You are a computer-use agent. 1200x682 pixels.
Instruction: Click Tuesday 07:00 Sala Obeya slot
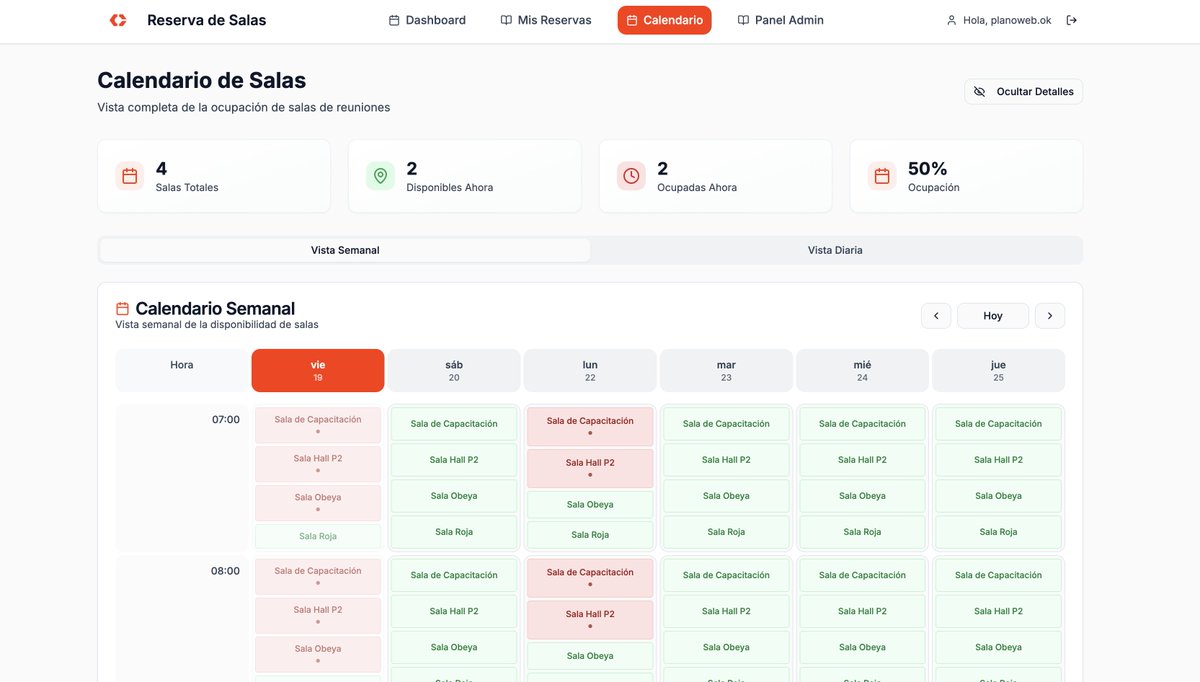tap(726, 496)
